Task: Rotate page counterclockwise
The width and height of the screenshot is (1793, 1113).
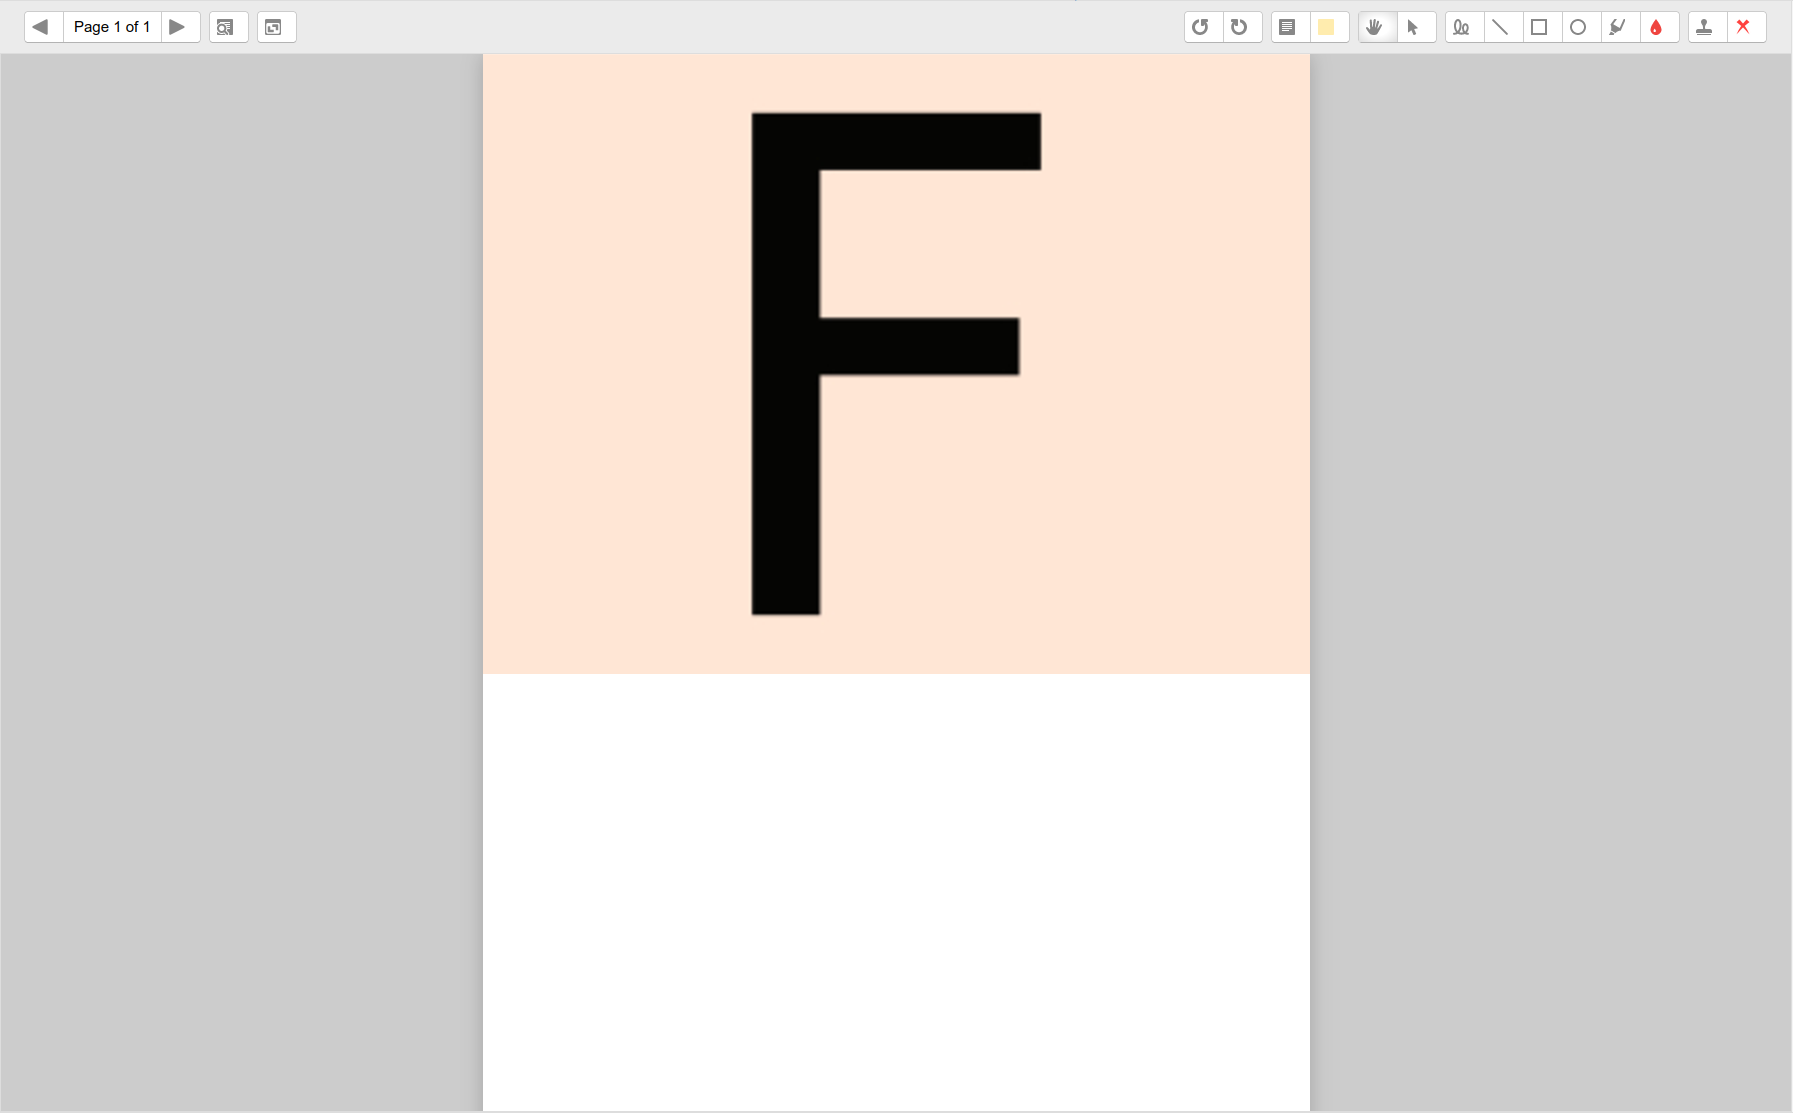Action: [1203, 27]
